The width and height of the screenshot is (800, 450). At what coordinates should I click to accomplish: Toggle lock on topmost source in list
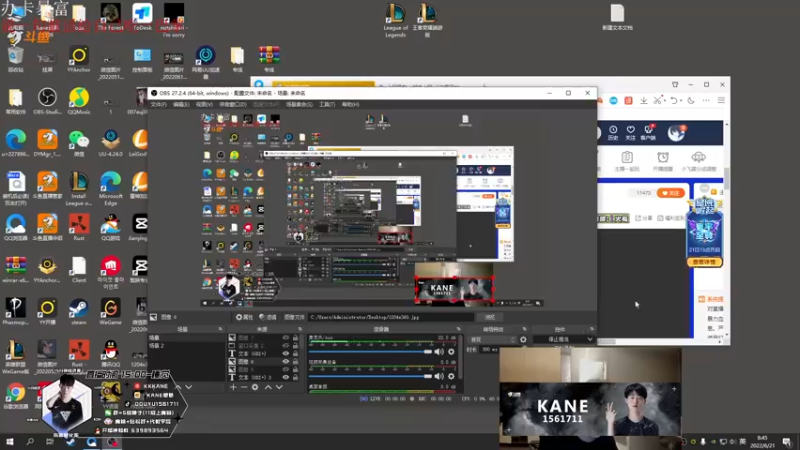(x=295, y=338)
